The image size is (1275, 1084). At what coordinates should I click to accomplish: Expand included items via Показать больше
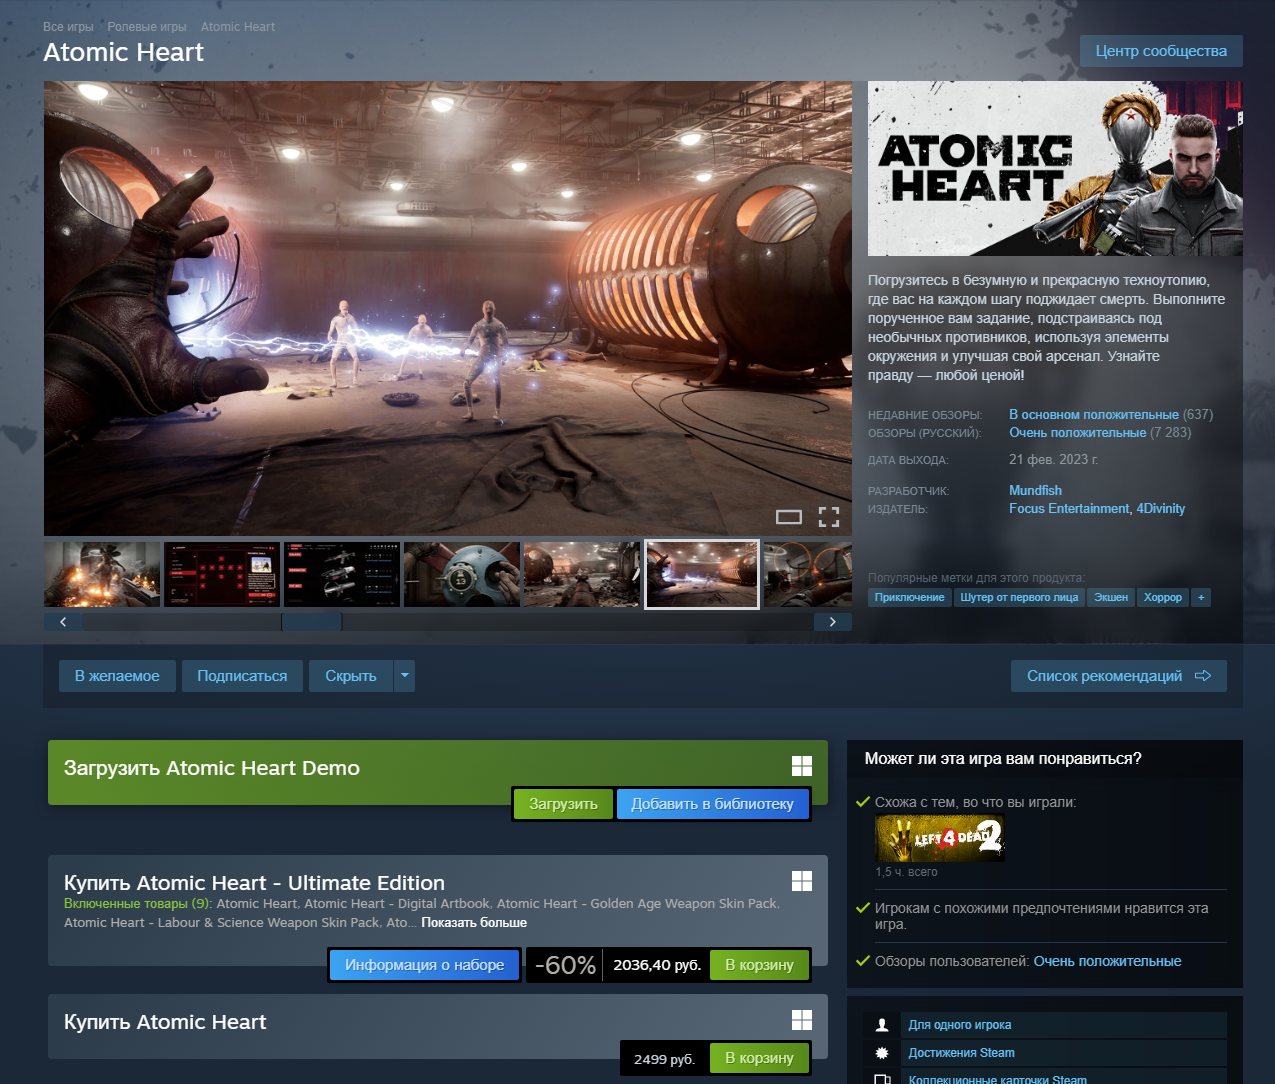[474, 922]
